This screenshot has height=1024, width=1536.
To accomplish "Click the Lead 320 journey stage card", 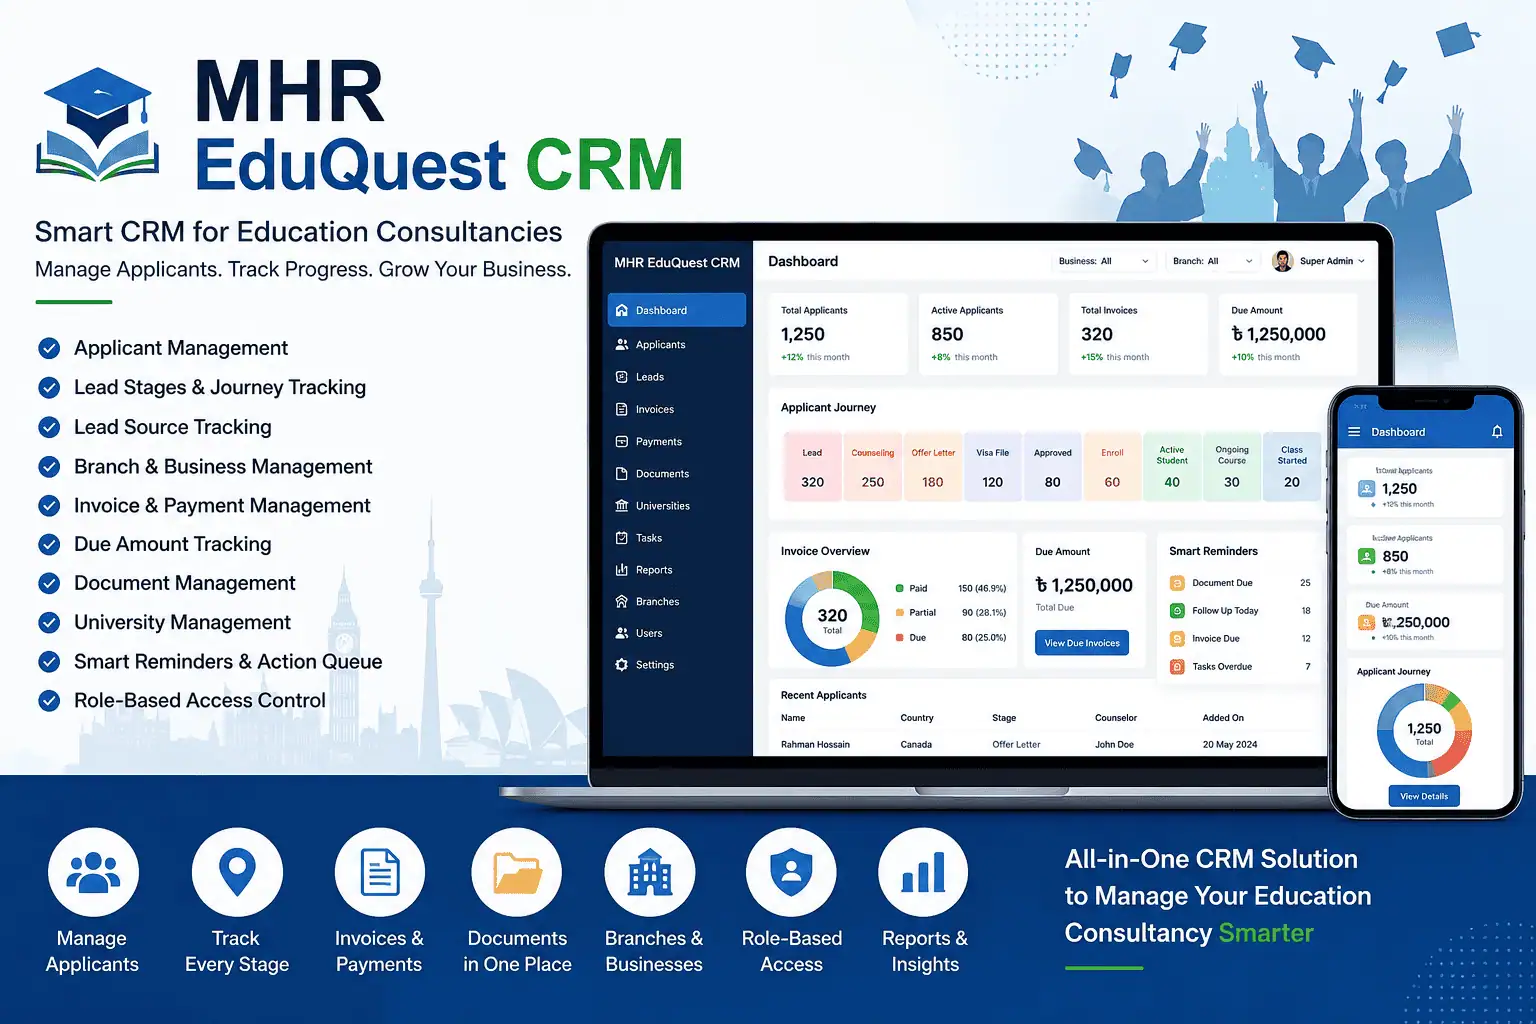I will [x=813, y=467].
